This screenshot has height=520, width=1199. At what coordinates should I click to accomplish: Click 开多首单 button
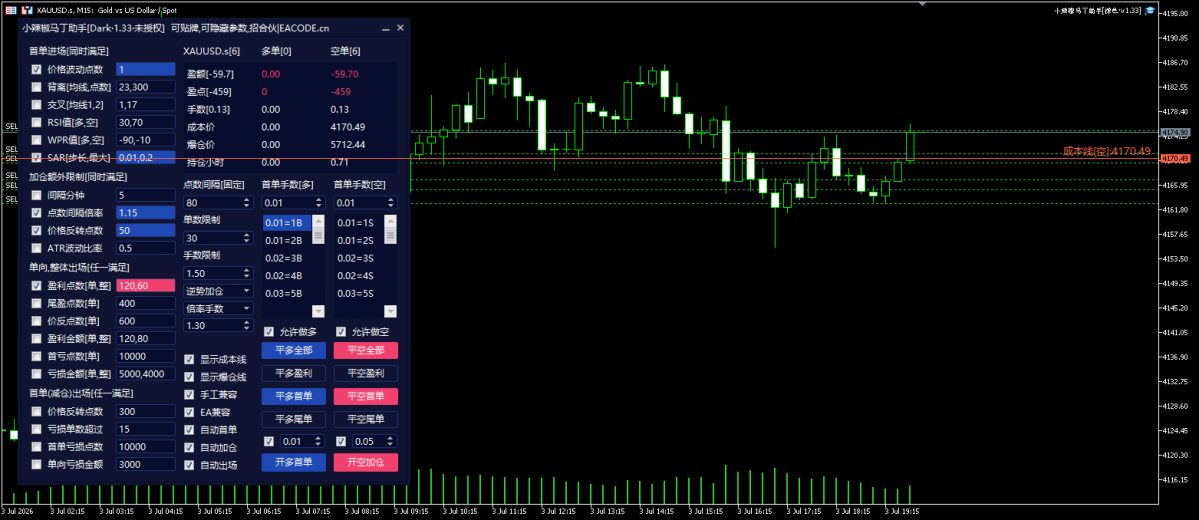pos(294,463)
